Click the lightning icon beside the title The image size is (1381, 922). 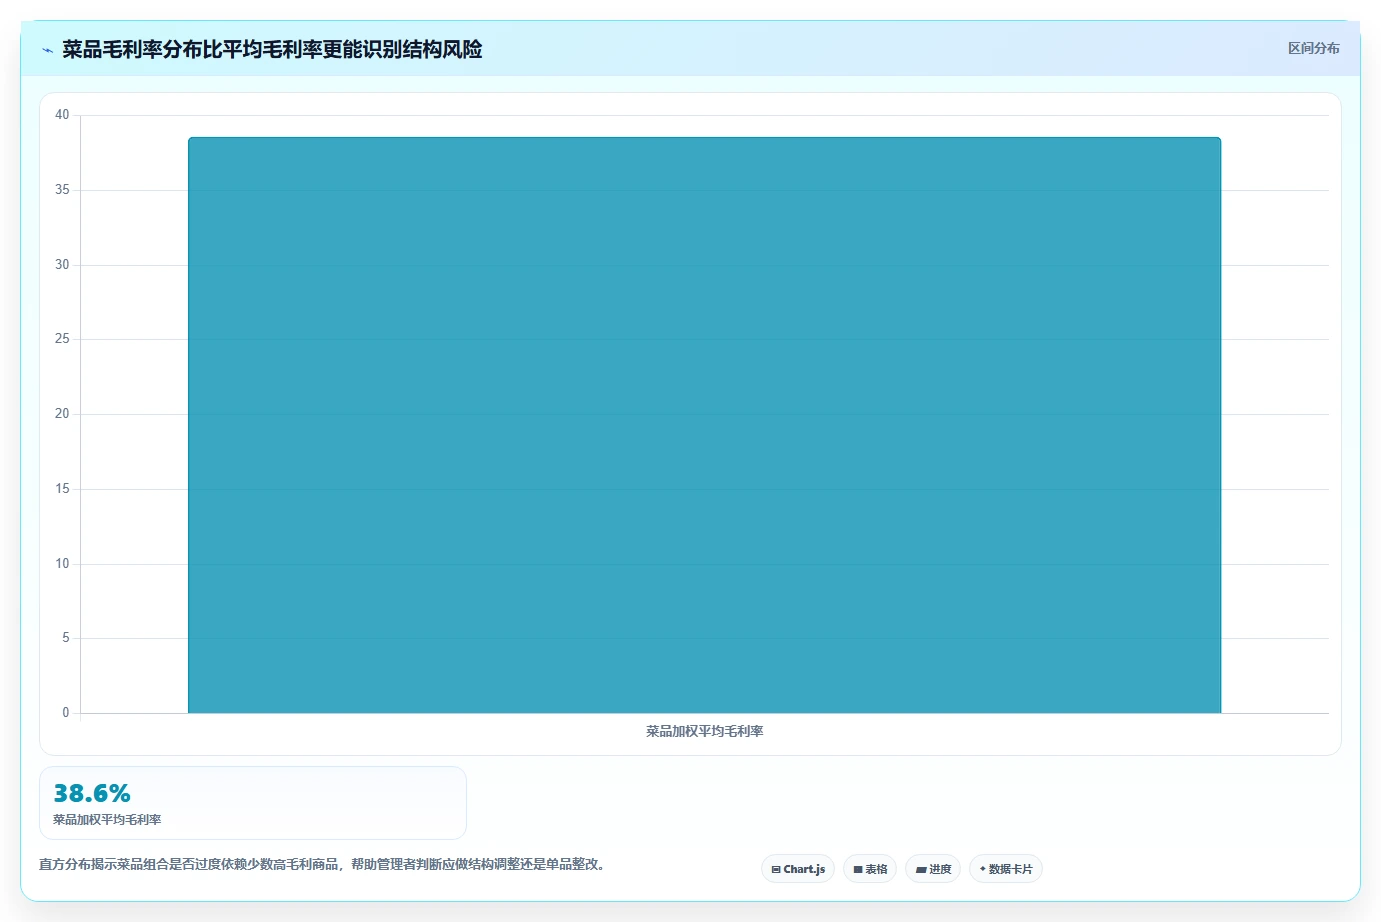coord(47,50)
